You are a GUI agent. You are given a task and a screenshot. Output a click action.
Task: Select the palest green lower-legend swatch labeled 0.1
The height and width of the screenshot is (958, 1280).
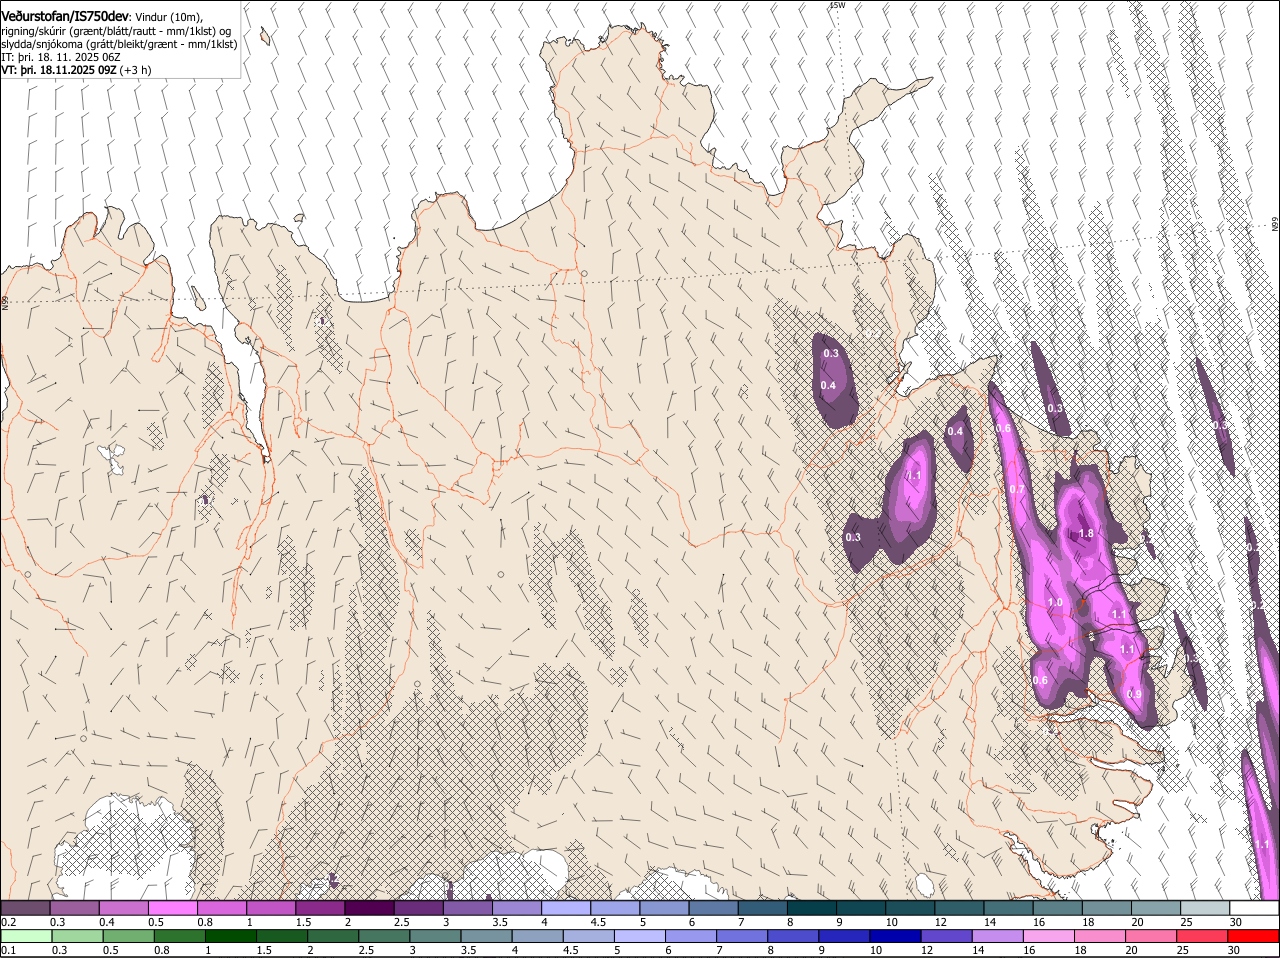click(x=26, y=936)
